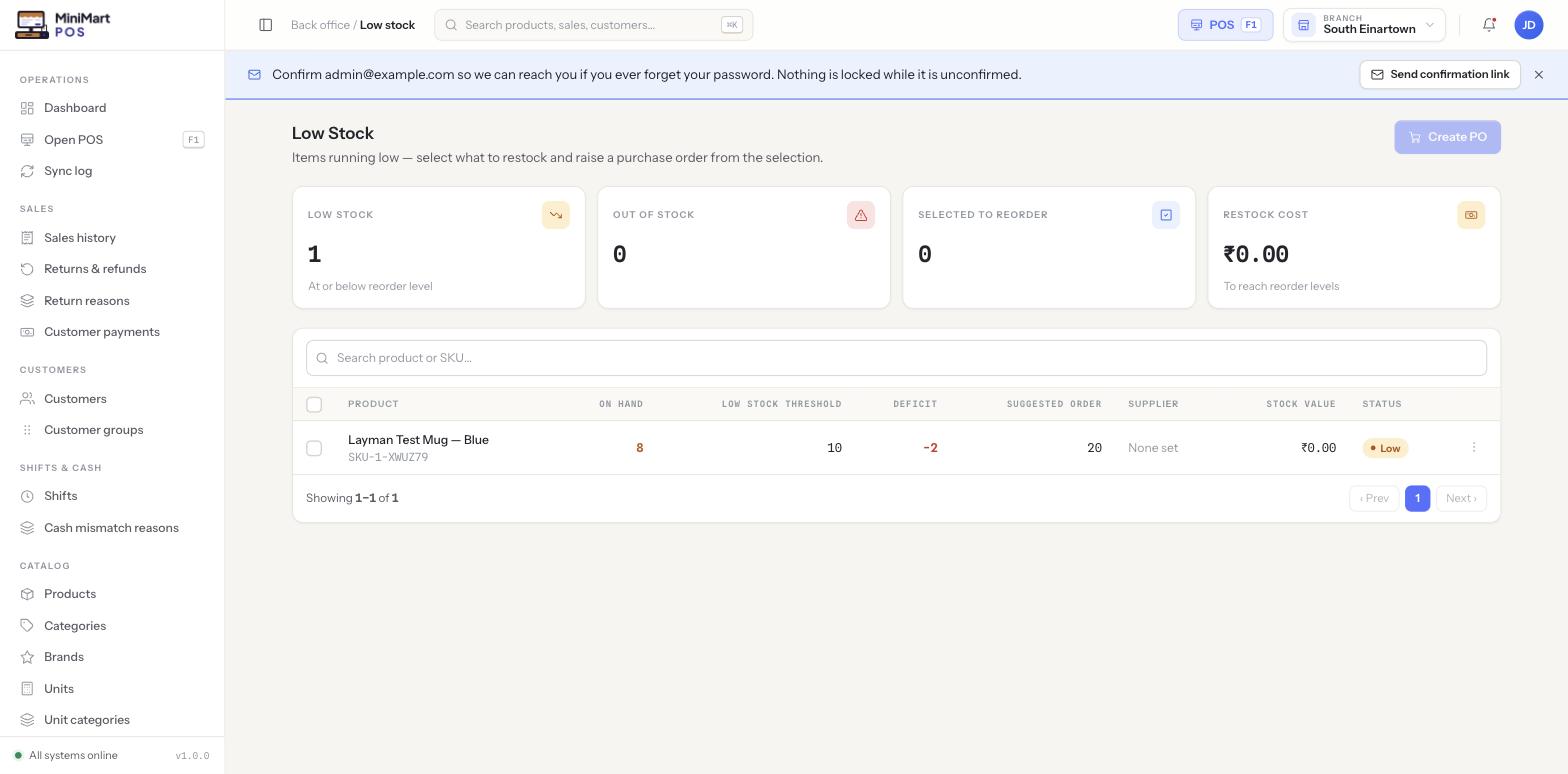Click the All systems online status
The image size is (1568, 774).
[x=66, y=756]
